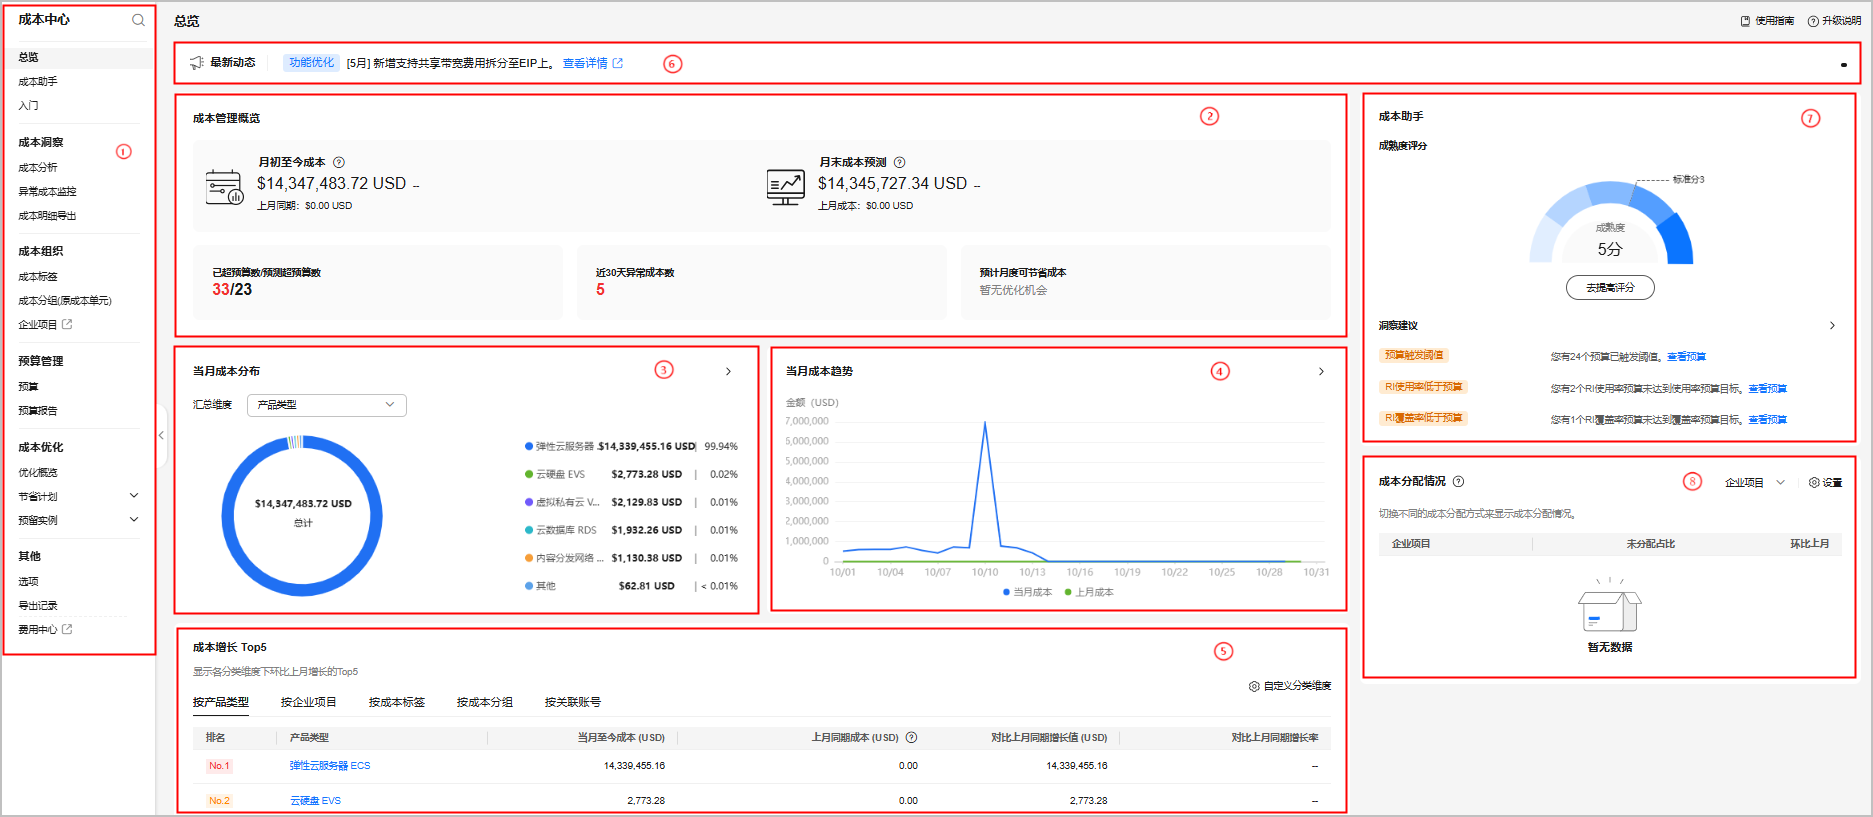Click 去提高评分 button
The image size is (1873, 817).
(1610, 288)
